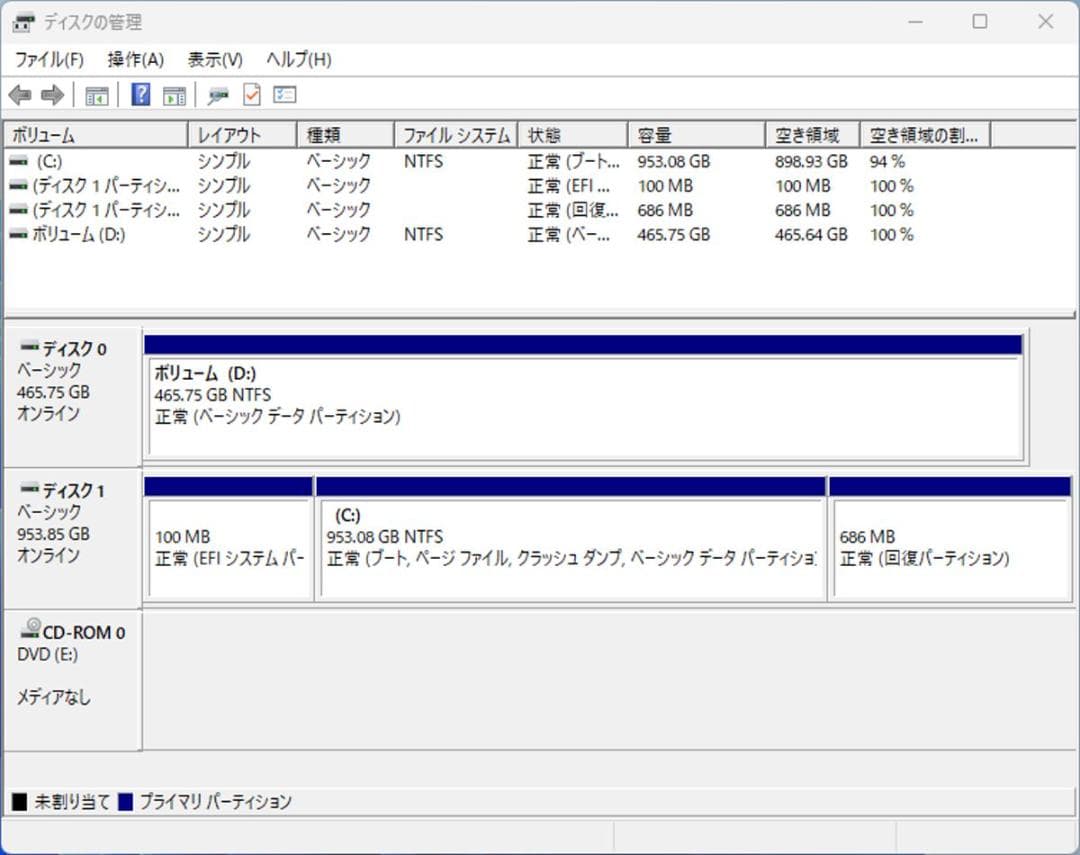
Task: Click the blue Help toolbar icon
Action: coord(138,94)
